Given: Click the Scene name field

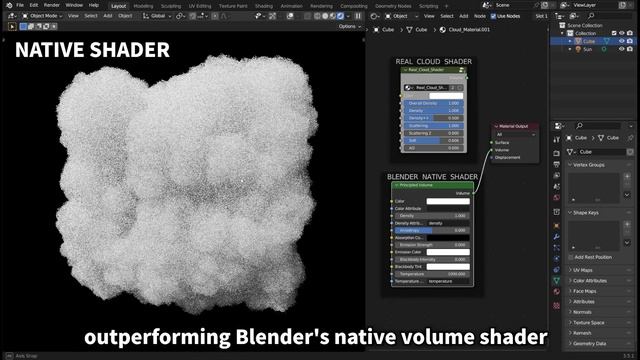Looking at the screenshot, I should click(513, 5).
